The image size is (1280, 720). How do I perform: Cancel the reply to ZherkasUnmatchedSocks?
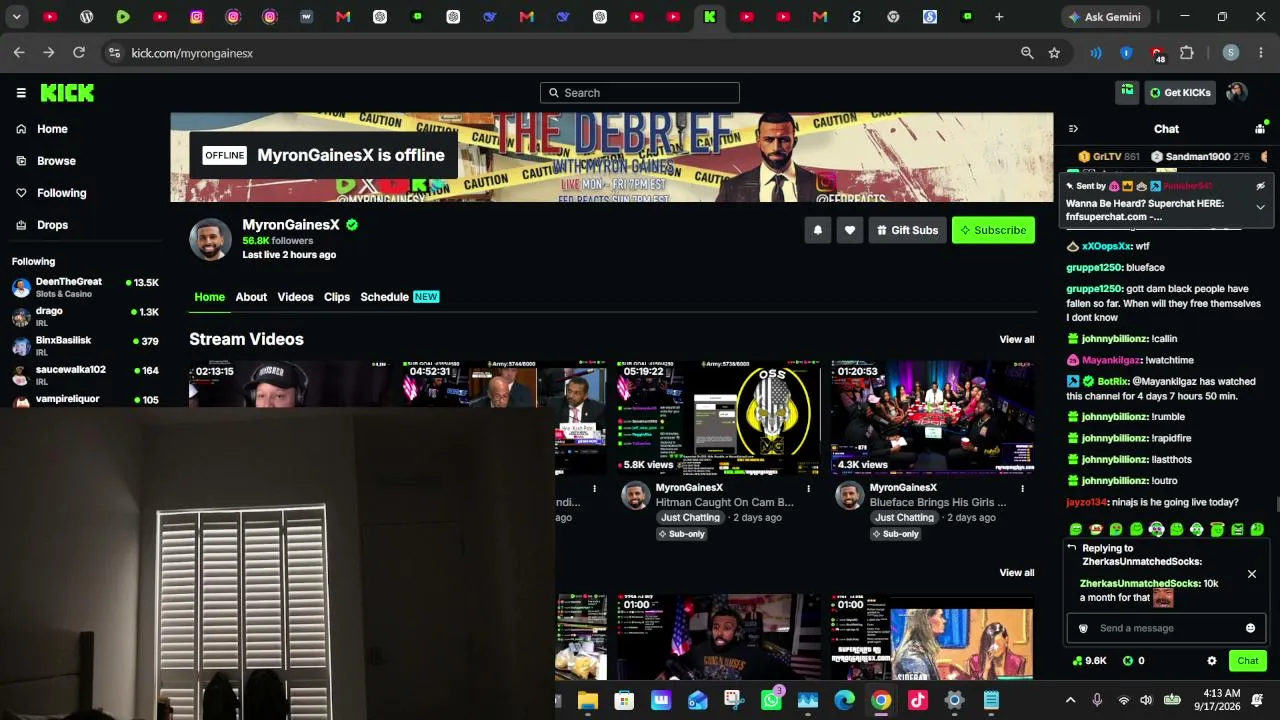[x=1251, y=574]
